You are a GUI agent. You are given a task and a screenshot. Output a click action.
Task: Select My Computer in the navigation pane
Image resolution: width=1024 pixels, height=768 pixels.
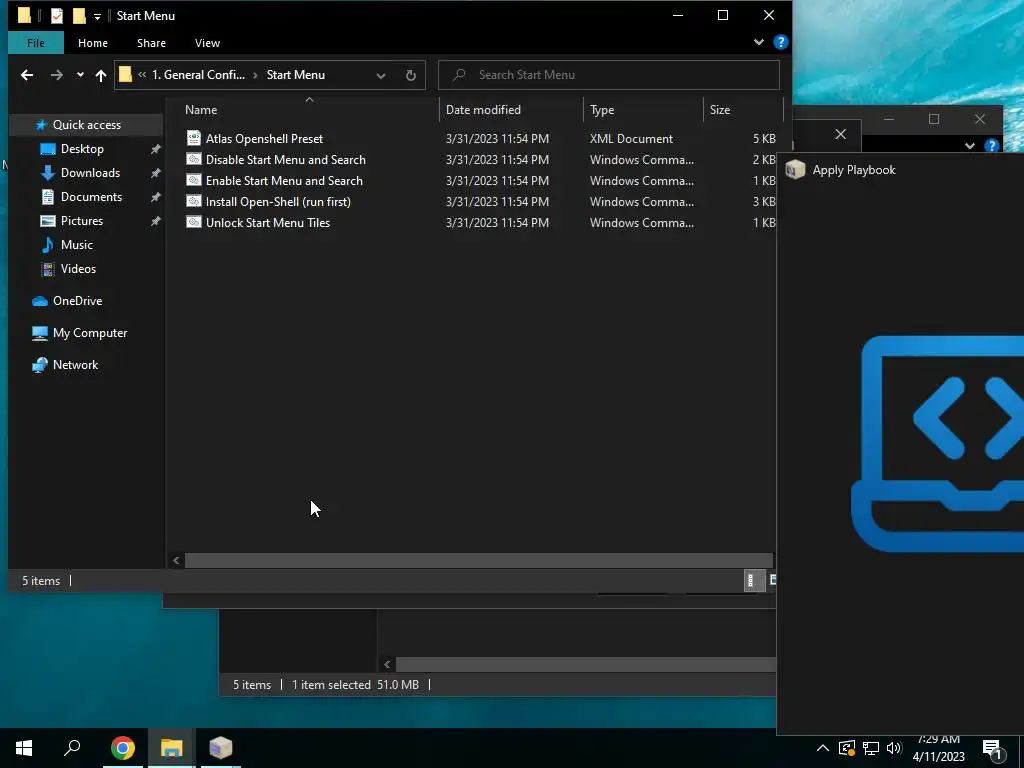click(x=89, y=333)
